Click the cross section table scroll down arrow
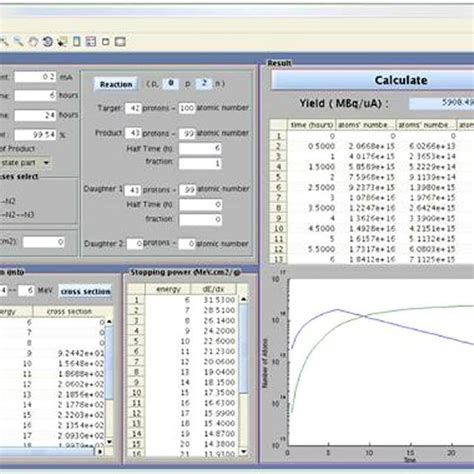This screenshot has width=474, height=474. click(x=109, y=442)
